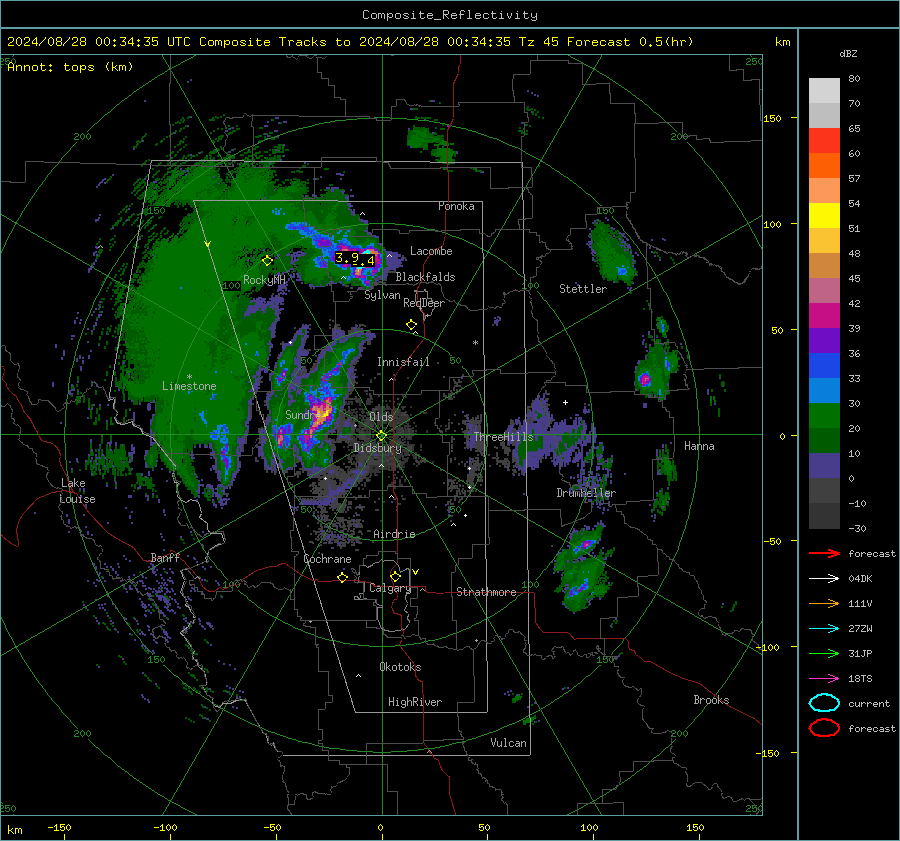Click the Composite_Reflectivity title
The width and height of the screenshot is (900, 841).
[450, 15]
